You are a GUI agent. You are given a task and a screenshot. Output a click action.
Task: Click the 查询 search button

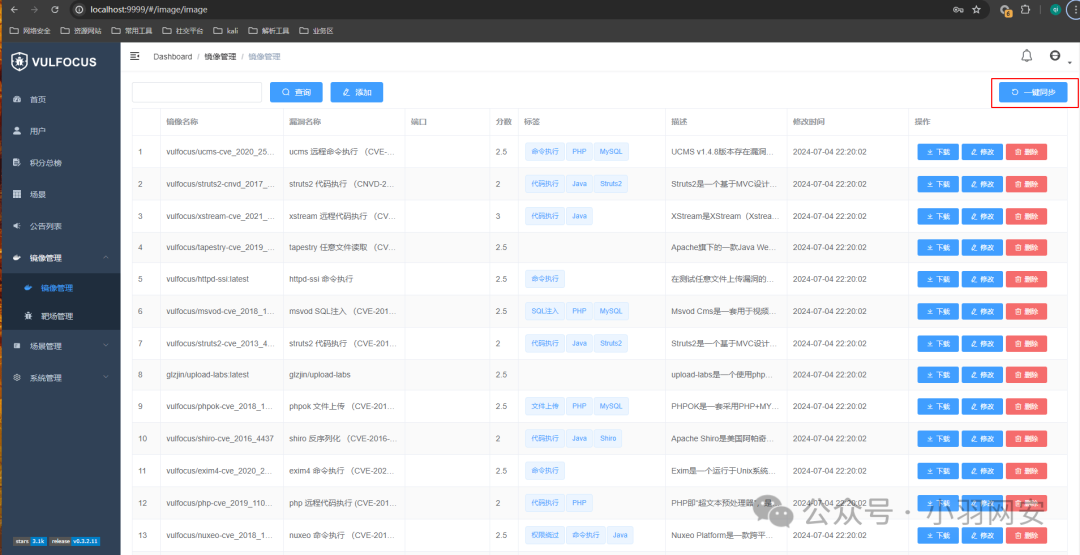[296, 92]
